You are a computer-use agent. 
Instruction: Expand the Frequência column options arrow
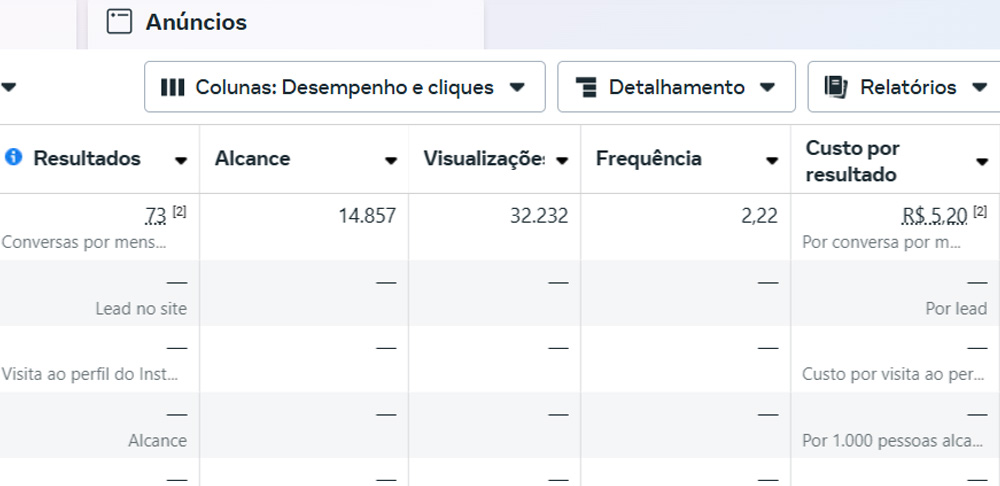tap(771, 160)
